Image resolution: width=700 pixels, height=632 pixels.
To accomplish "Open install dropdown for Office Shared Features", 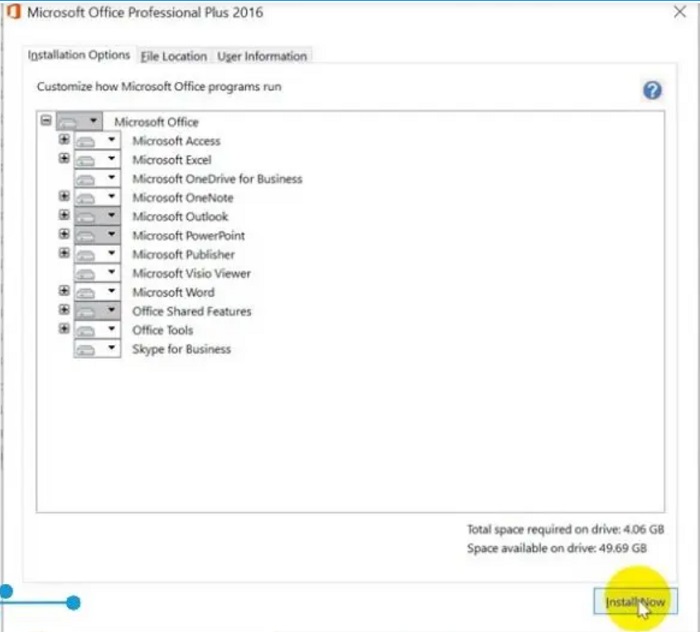I will [x=97, y=311].
